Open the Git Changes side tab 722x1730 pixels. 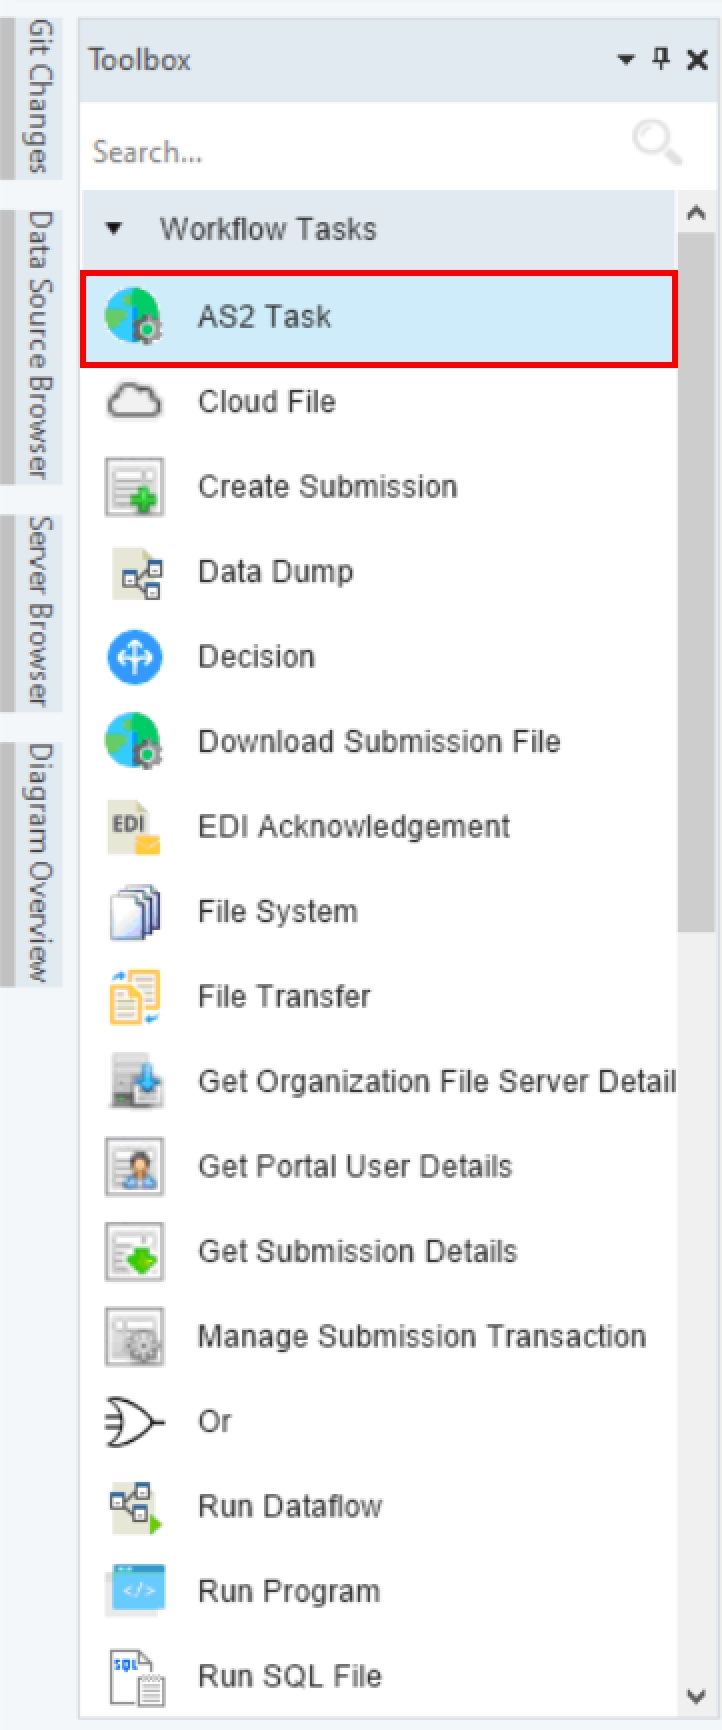(x=40, y=96)
